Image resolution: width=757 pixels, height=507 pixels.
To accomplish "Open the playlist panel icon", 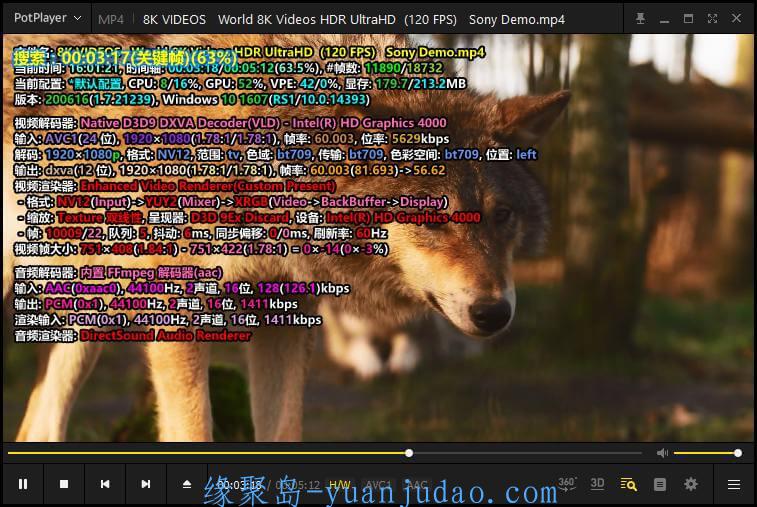I will tap(659, 484).
